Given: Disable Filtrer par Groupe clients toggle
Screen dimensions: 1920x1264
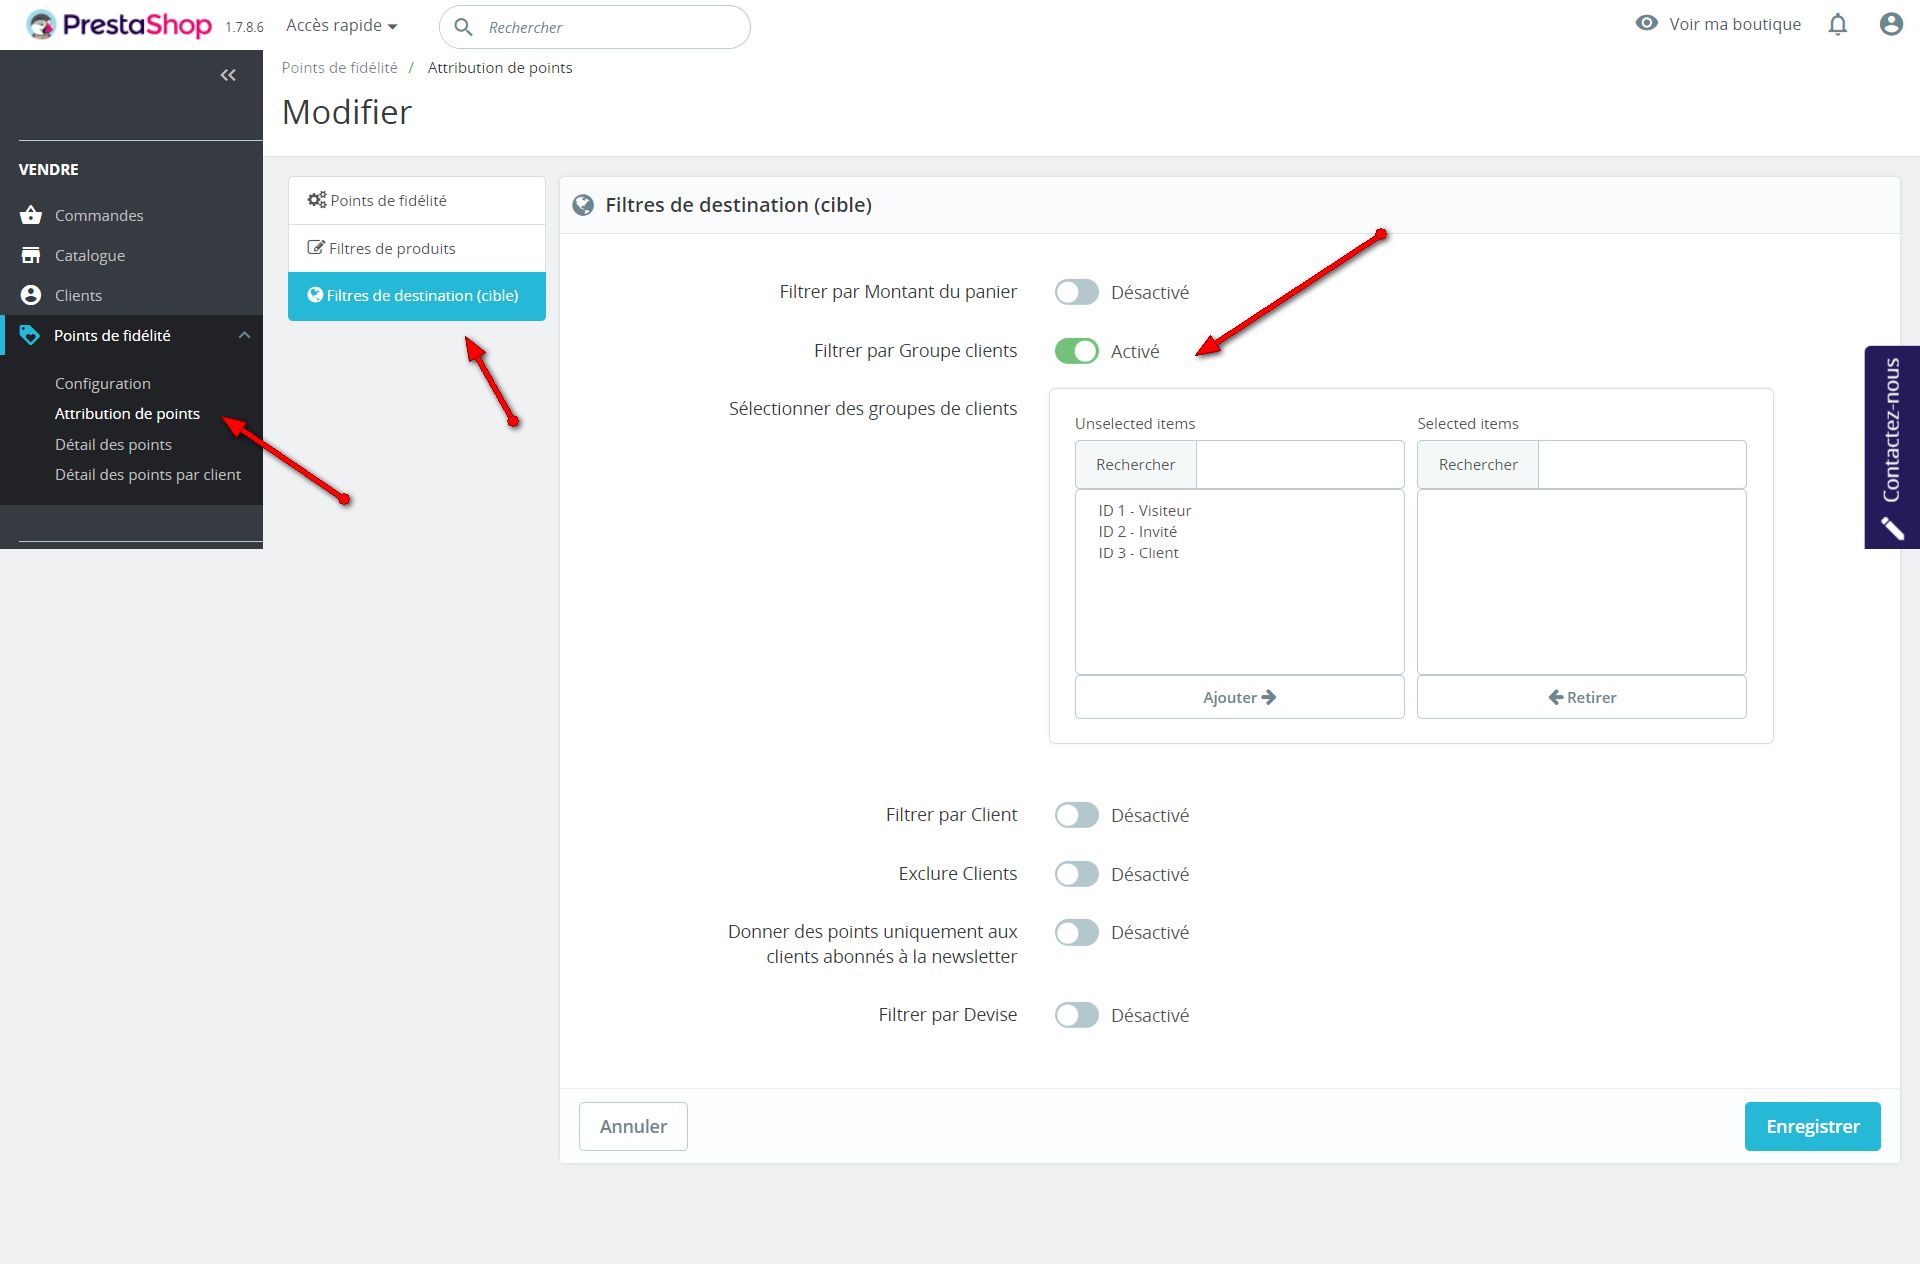Looking at the screenshot, I should pos(1076,351).
